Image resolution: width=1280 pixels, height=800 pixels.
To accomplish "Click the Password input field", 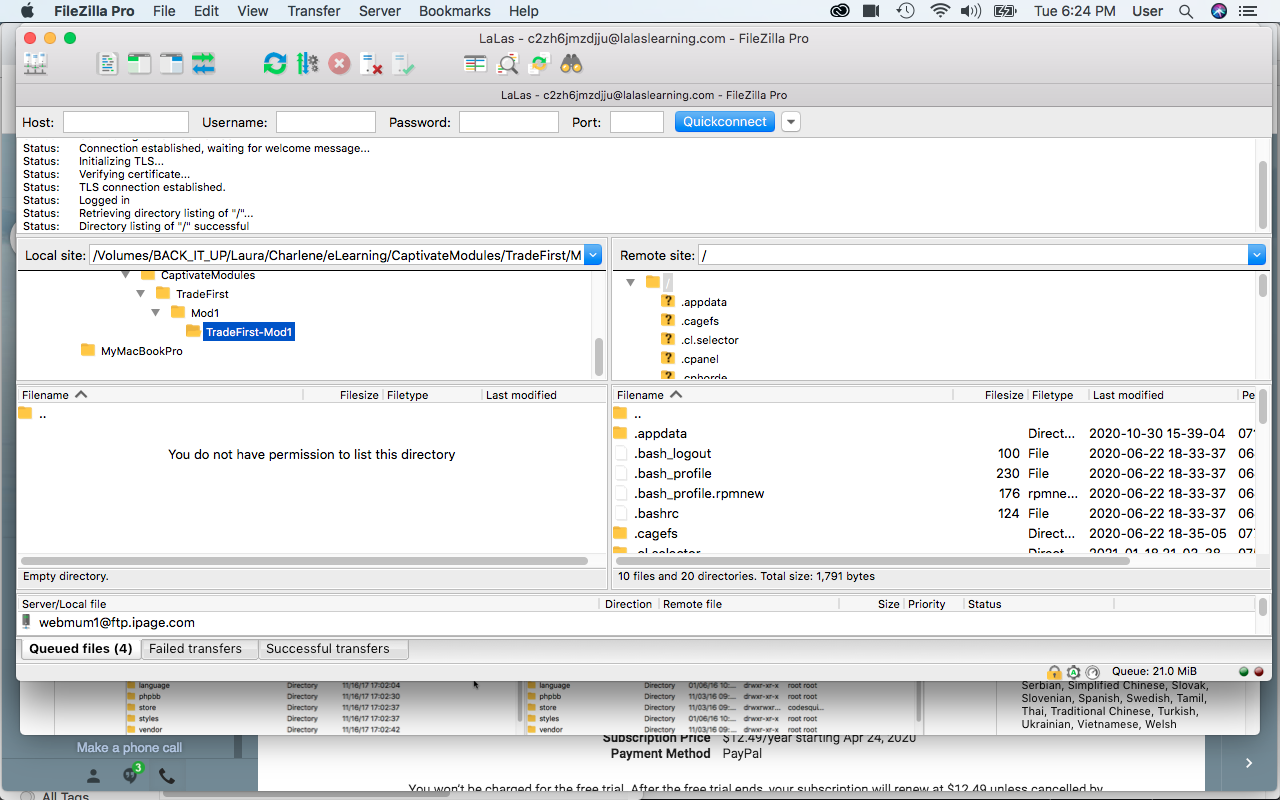I will [x=509, y=122].
